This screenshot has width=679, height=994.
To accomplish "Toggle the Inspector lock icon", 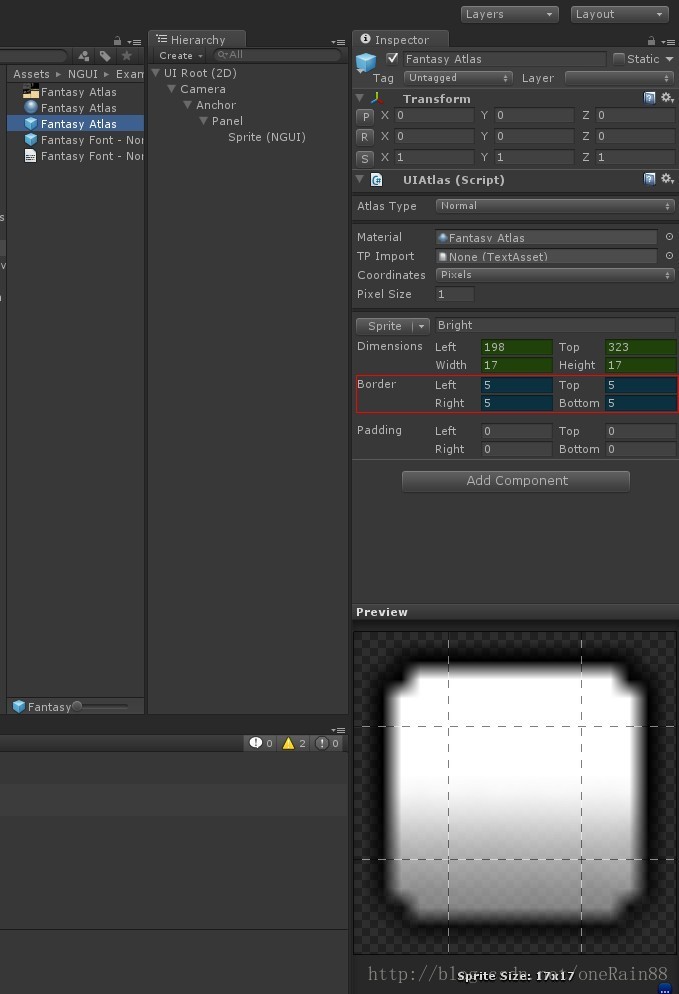I will click(x=651, y=41).
